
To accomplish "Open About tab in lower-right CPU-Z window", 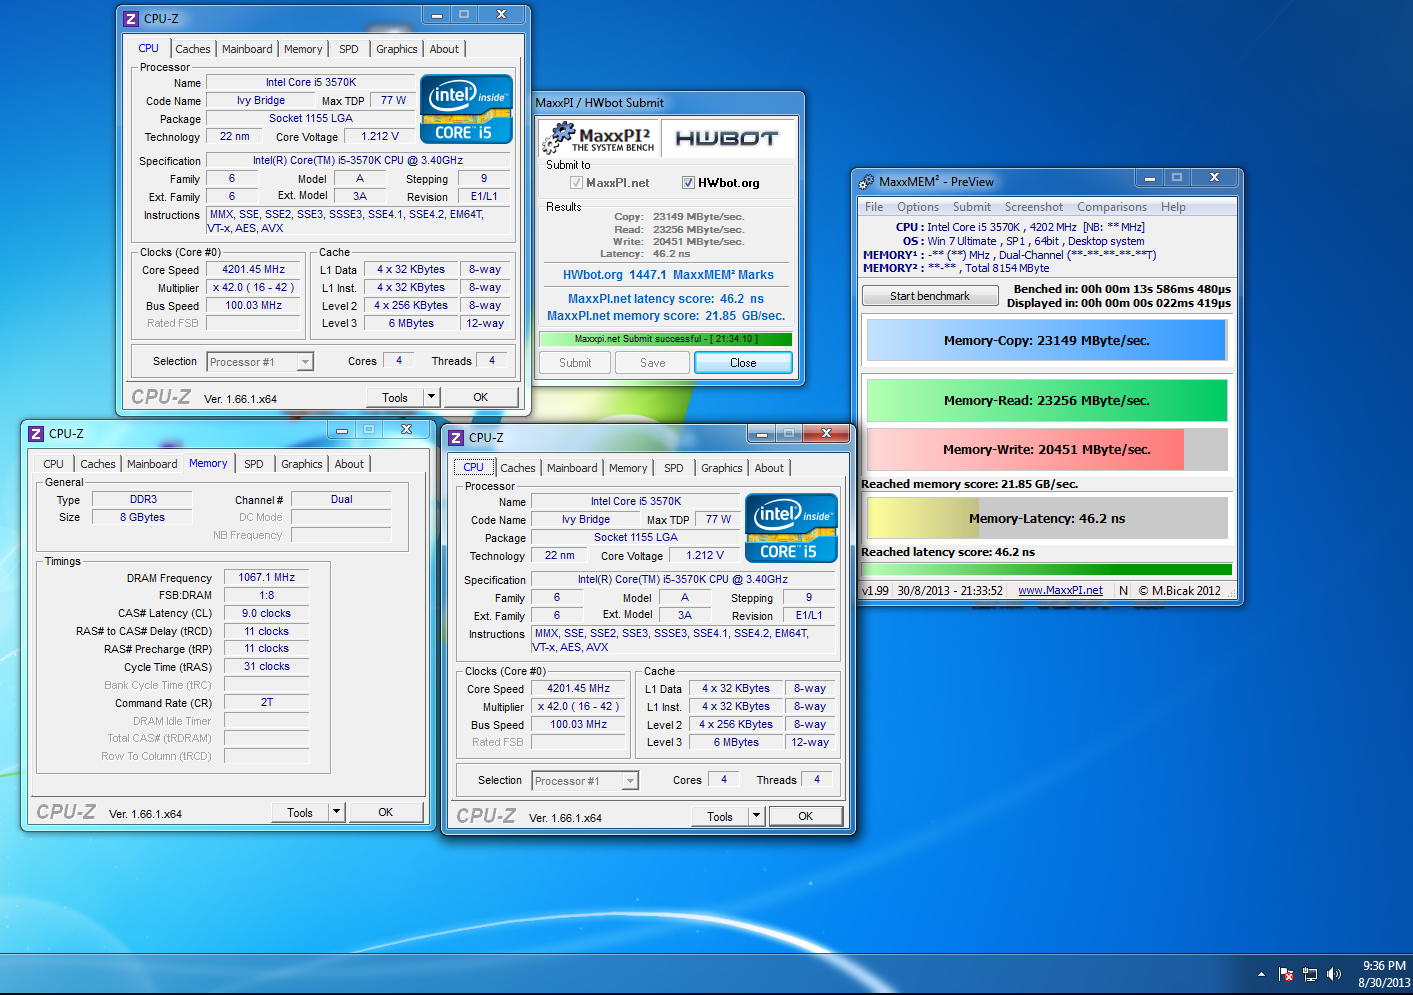I will pos(769,468).
